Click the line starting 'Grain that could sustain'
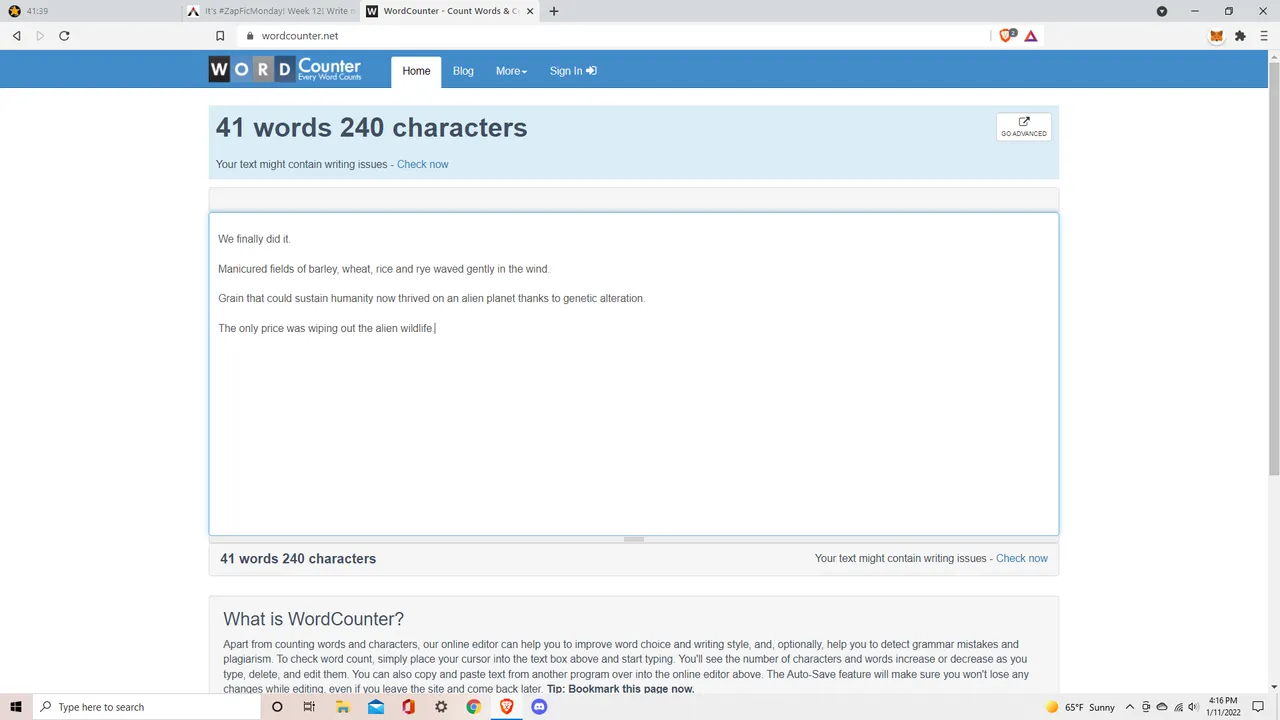1280x720 pixels. (x=432, y=298)
